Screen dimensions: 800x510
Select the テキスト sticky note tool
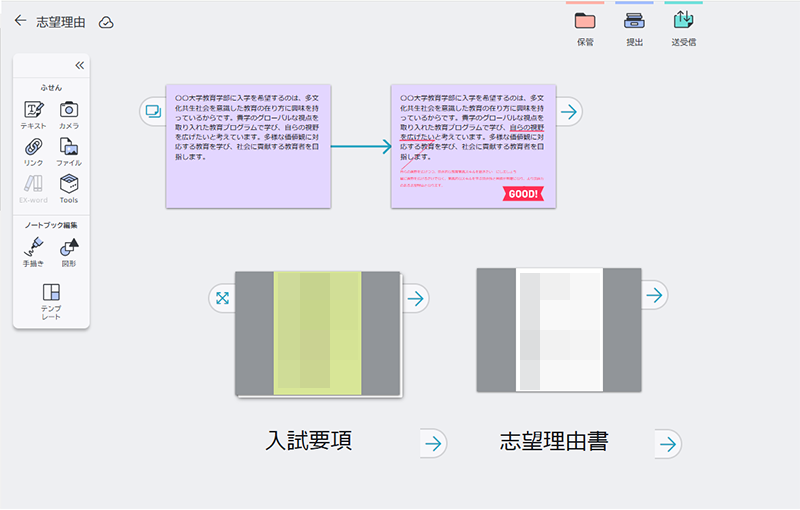[34, 112]
